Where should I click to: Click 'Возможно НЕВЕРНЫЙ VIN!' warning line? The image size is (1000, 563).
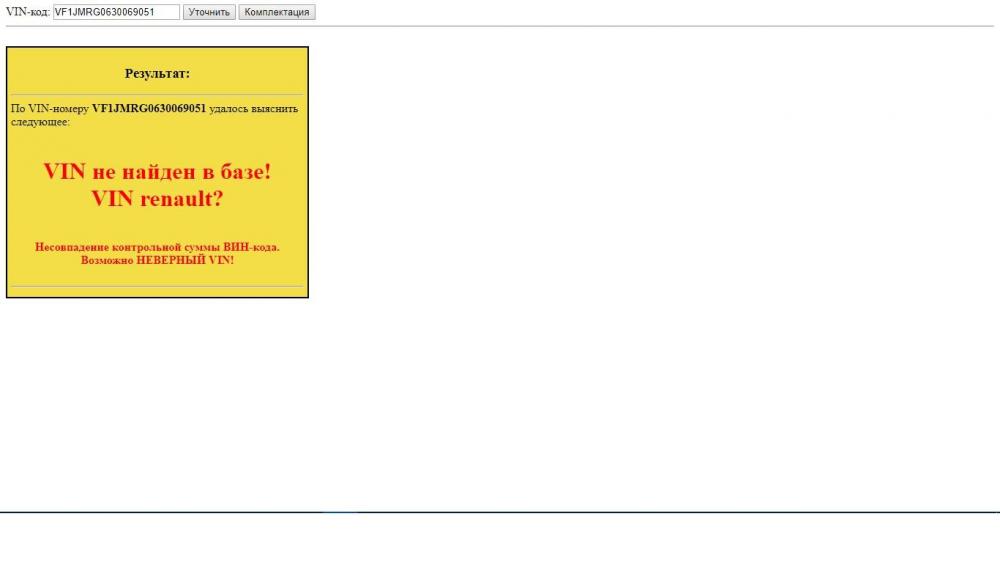158,260
